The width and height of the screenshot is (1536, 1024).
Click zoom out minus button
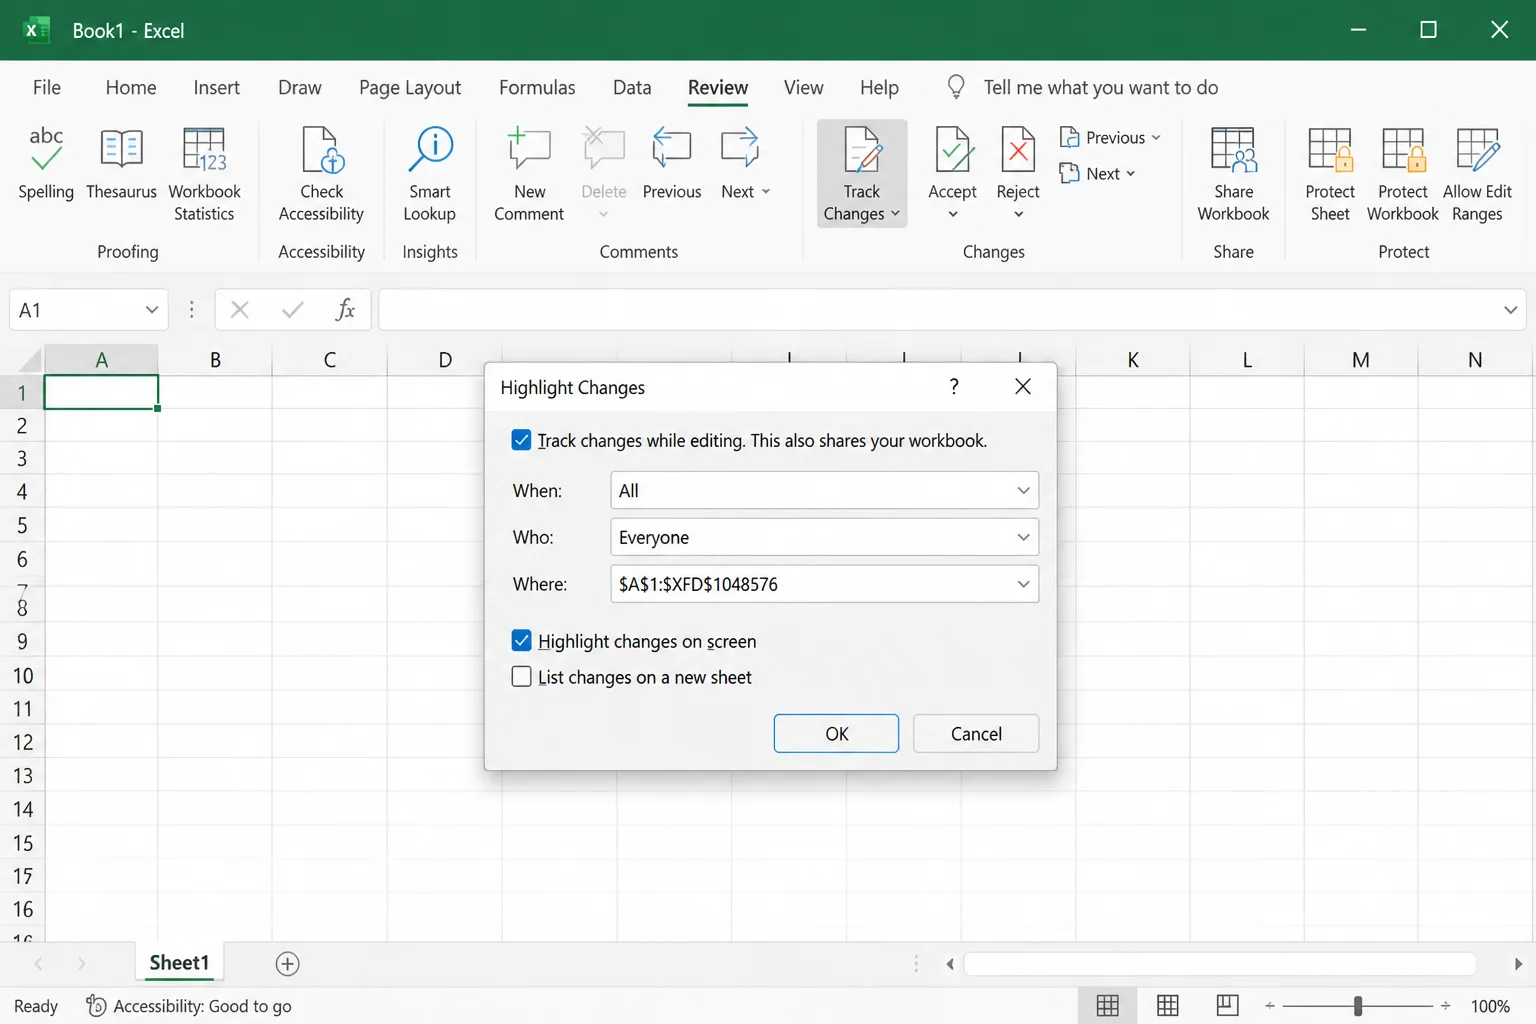coord(1270,1006)
